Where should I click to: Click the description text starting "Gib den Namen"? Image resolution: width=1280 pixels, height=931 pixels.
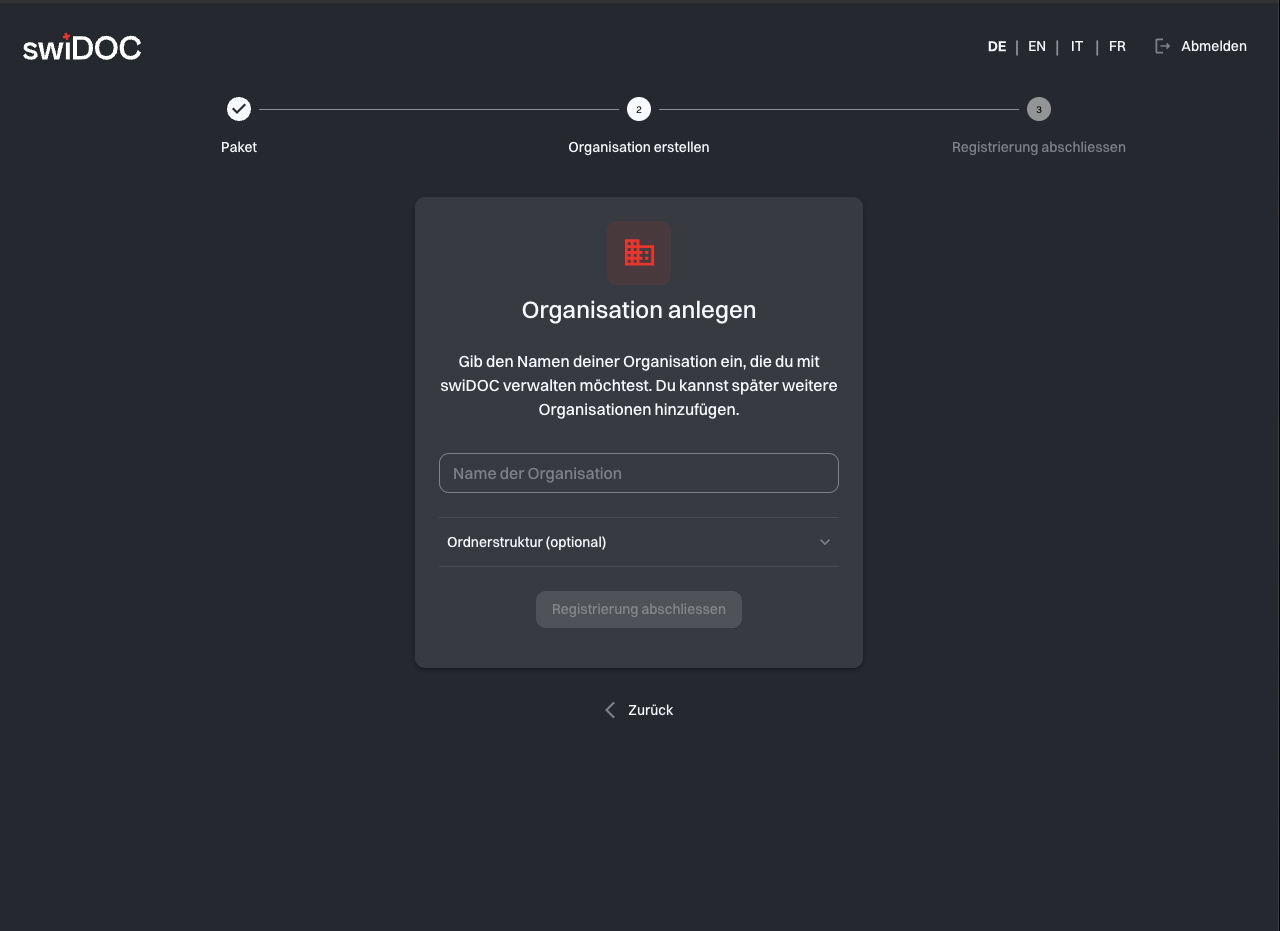tap(639, 385)
